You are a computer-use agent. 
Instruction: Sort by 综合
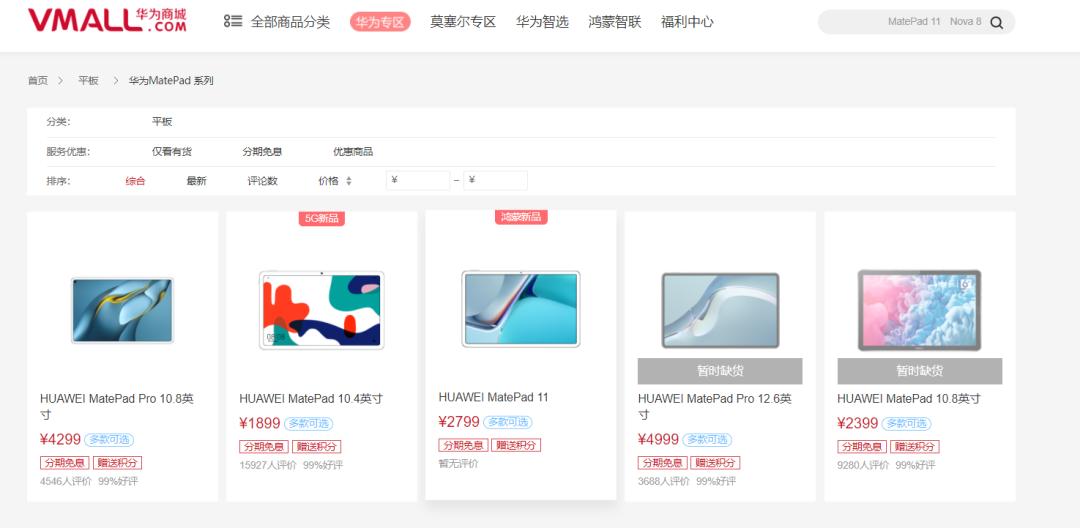(x=135, y=181)
